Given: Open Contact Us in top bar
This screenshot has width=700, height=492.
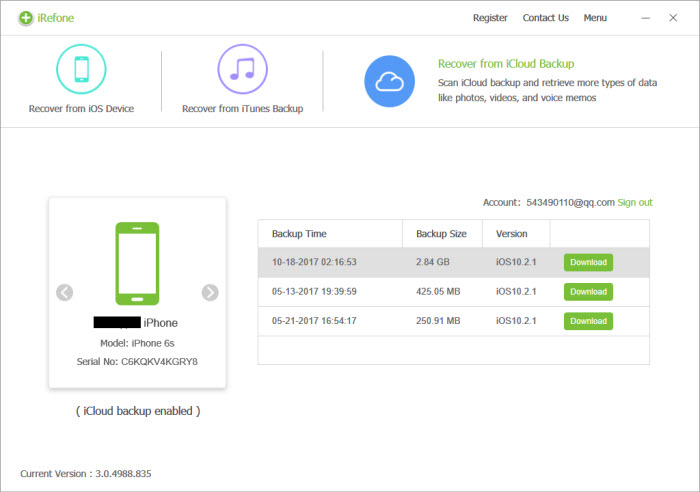Looking at the screenshot, I should tap(546, 18).
